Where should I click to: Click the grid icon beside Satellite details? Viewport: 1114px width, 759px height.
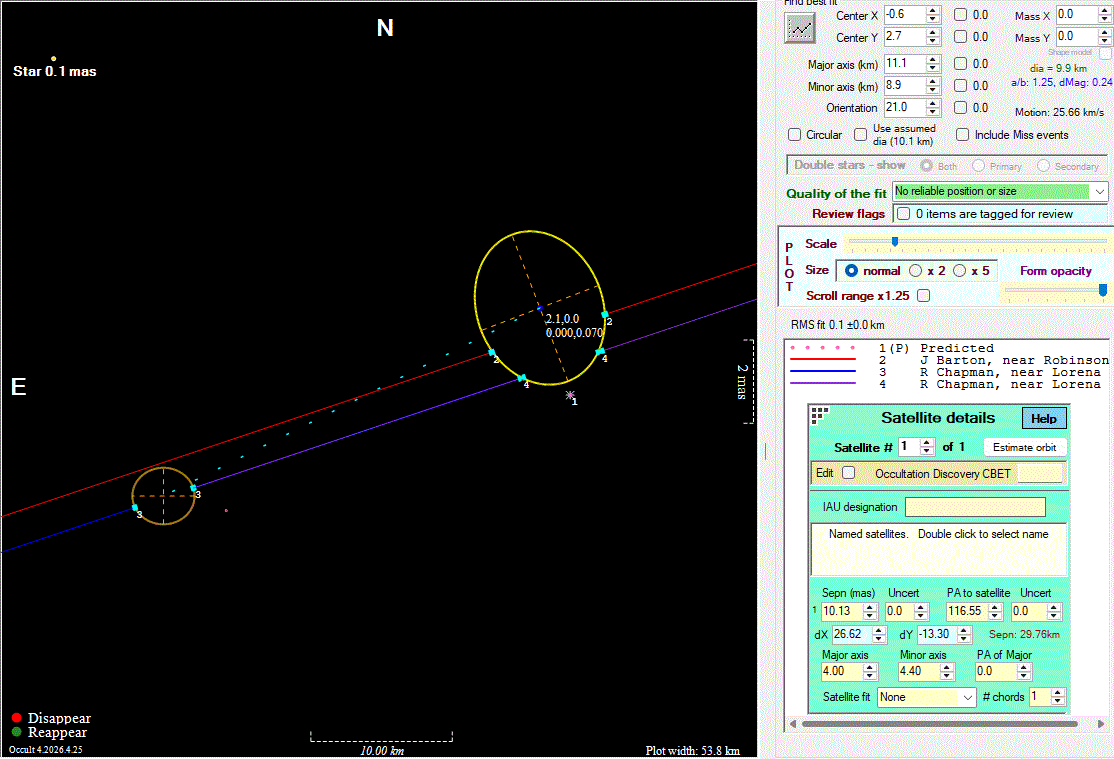820,416
